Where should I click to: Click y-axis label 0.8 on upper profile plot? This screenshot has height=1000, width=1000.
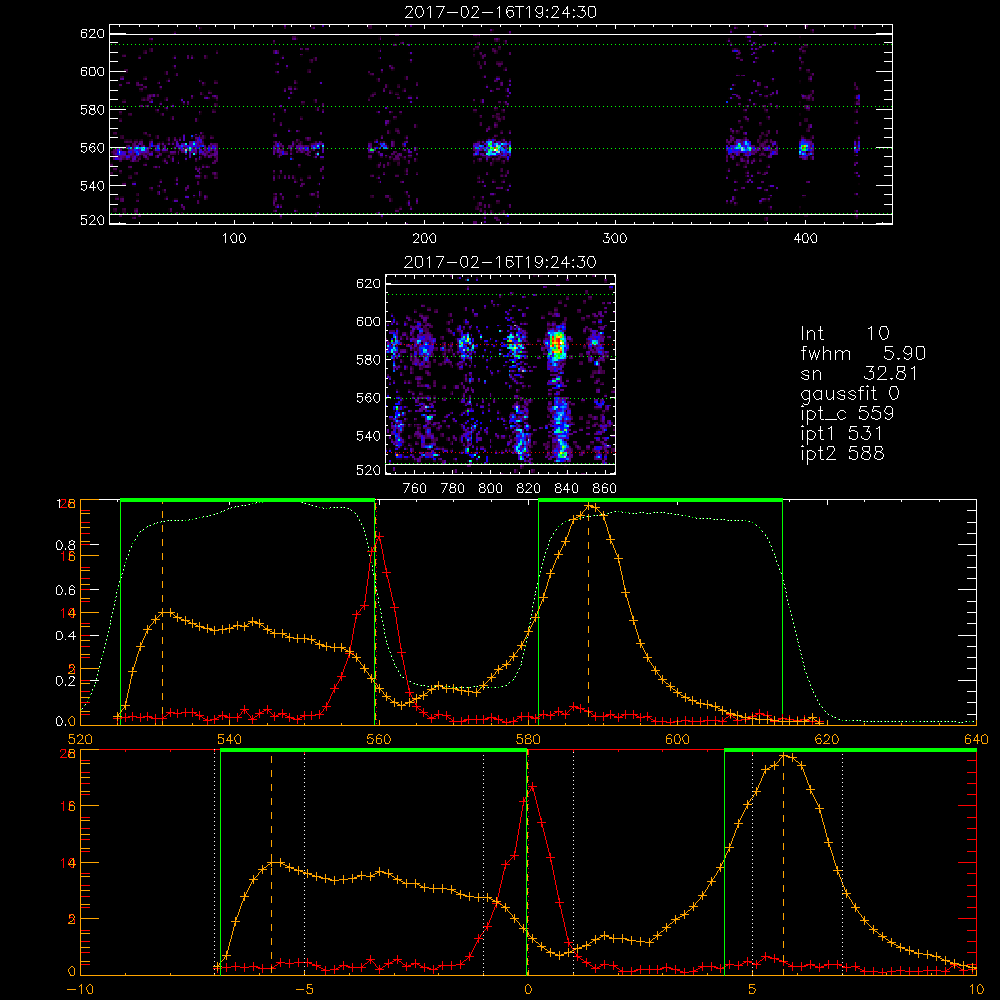click(x=65, y=545)
